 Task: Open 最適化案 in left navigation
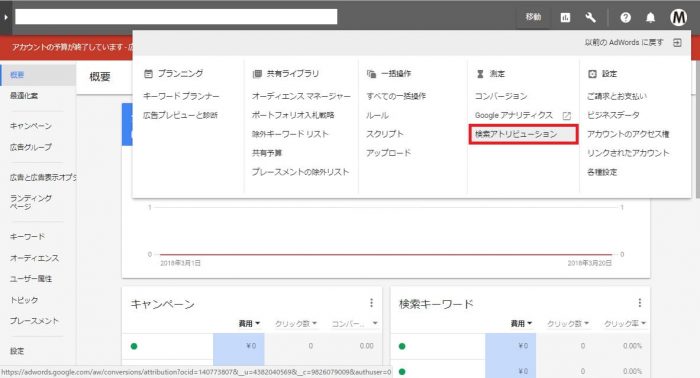24,96
